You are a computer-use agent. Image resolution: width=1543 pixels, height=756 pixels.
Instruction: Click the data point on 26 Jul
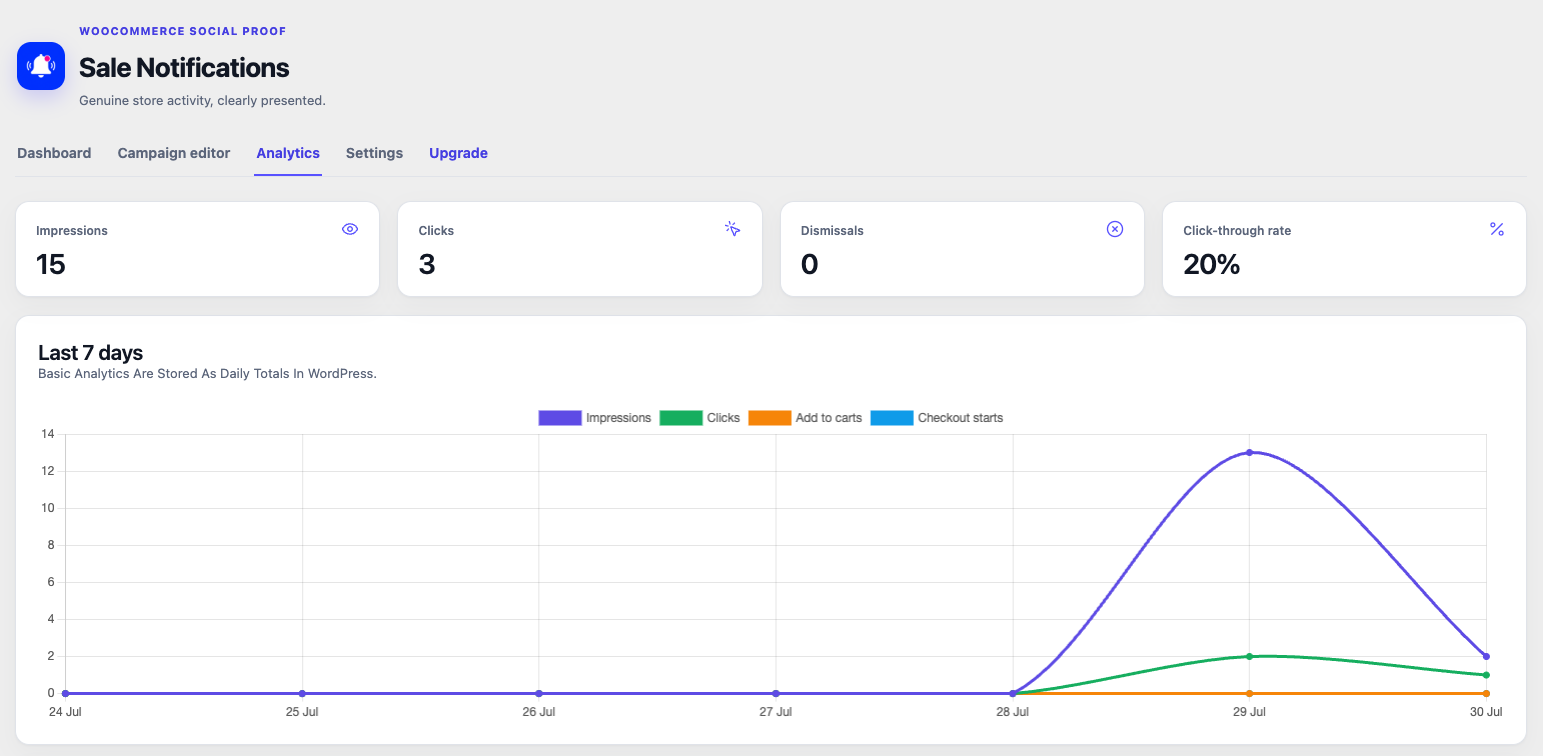(539, 693)
